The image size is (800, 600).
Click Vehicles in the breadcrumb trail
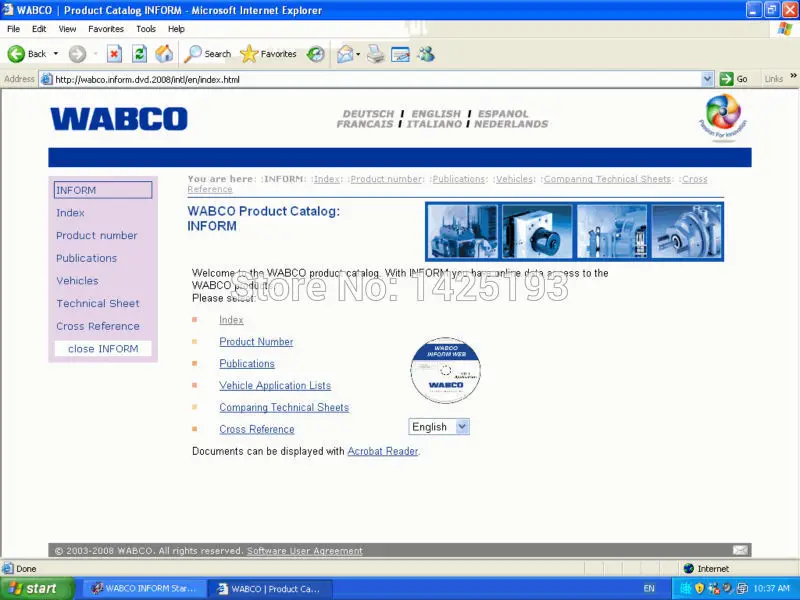pyautogui.click(x=514, y=179)
